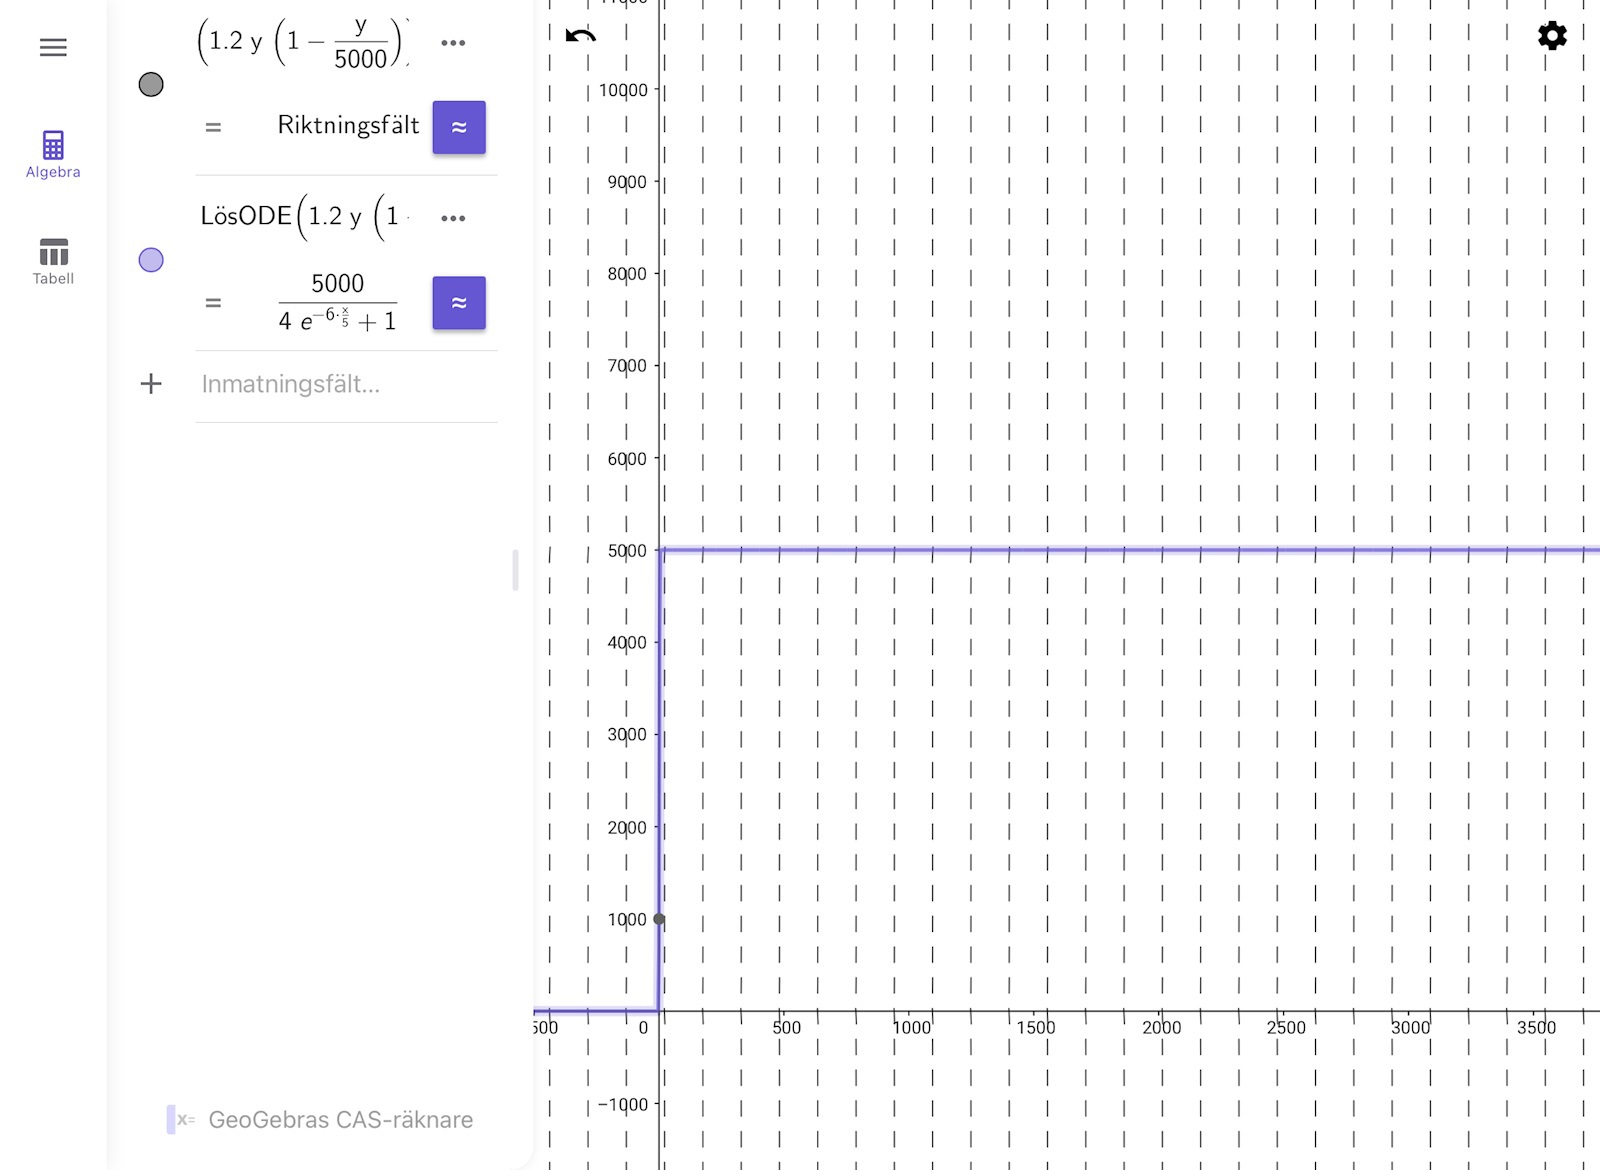Toggle approximation for the Riktningsfält result
Image resolution: width=1600 pixels, height=1170 pixels.
coord(459,127)
